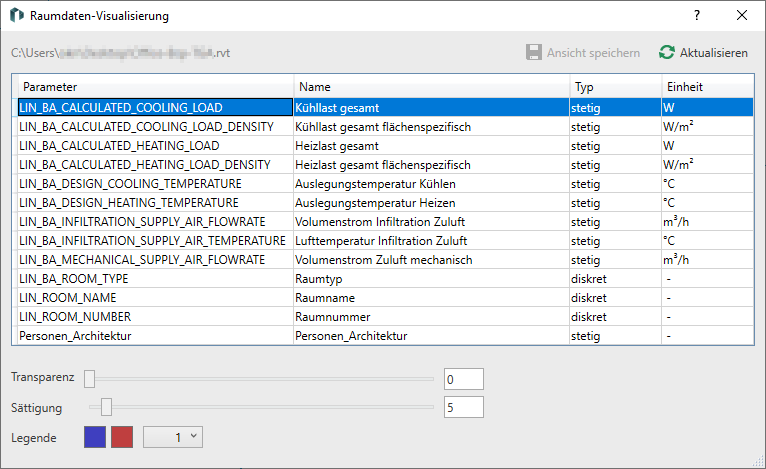Open the help question mark button
766x469 pixels.
coord(697,15)
